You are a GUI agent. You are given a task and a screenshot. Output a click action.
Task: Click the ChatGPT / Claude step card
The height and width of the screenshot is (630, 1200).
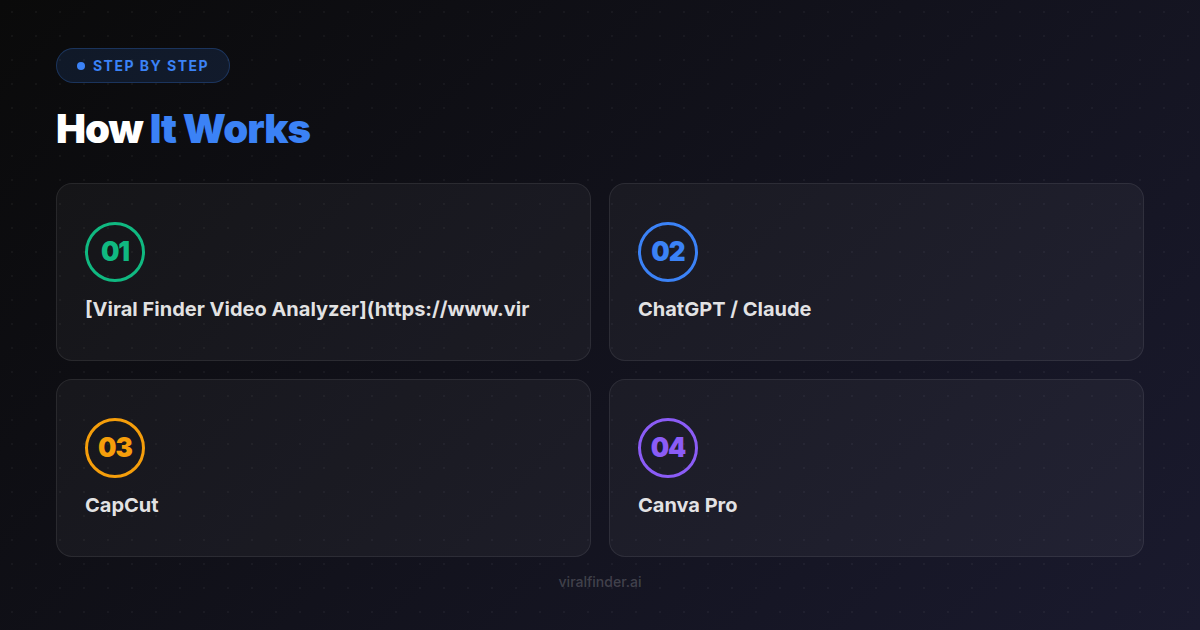pos(875,271)
